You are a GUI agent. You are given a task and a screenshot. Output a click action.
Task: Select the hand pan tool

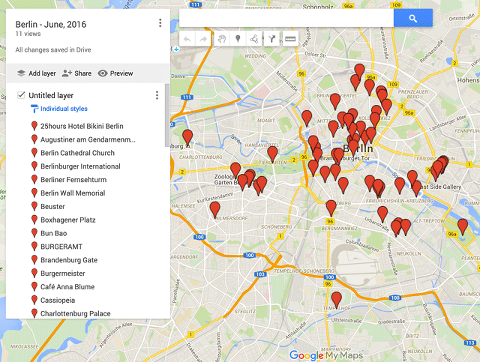[x=222, y=39]
